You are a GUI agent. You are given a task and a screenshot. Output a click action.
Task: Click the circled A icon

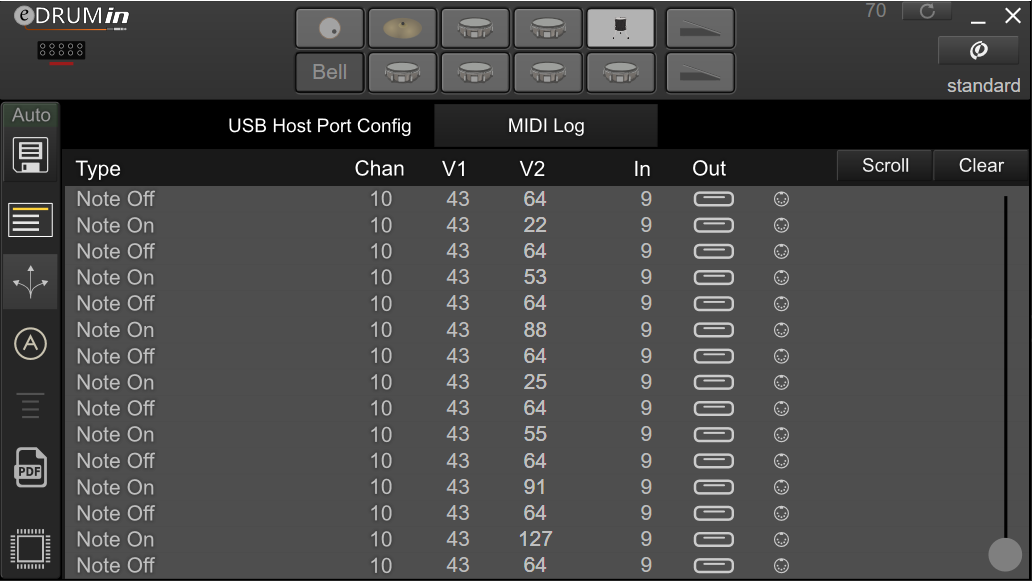[30, 343]
